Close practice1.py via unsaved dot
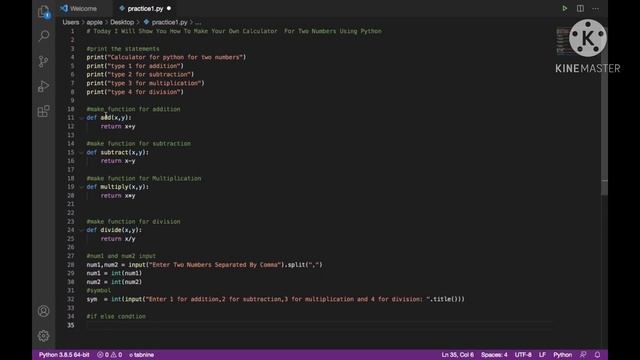The width and height of the screenshot is (640, 360). [169, 9]
